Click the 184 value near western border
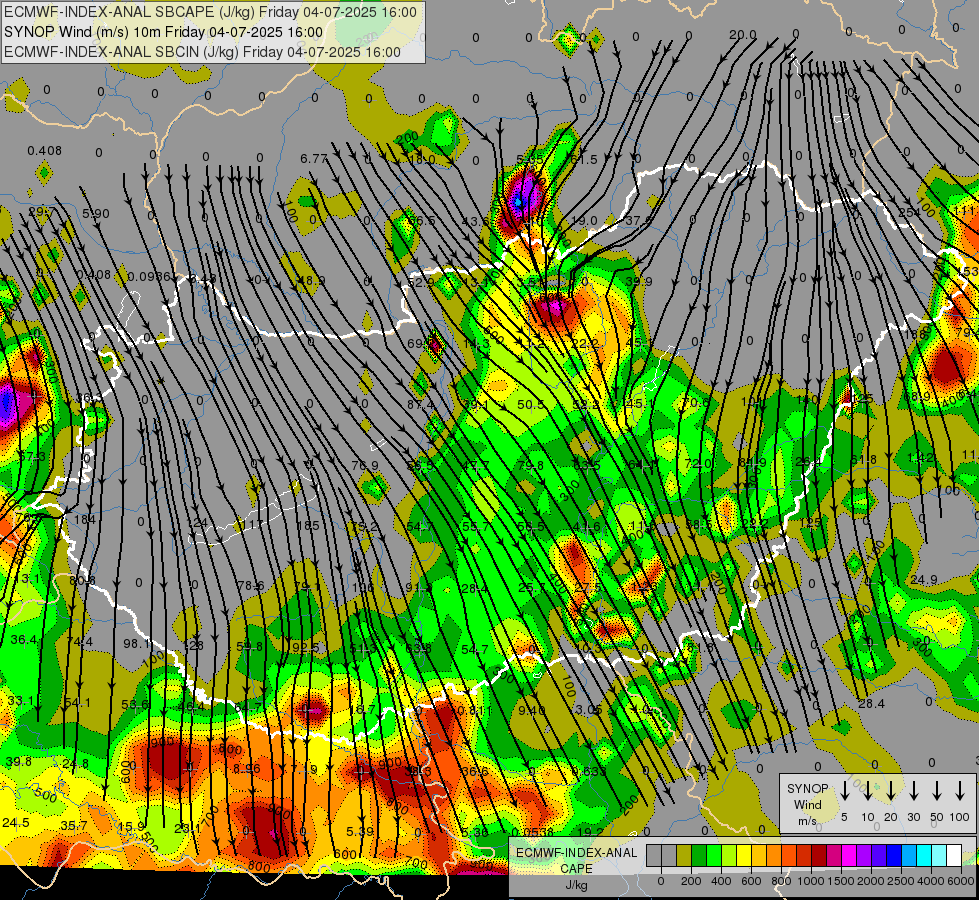This screenshot has height=900, width=979. (x=85, y=520)
